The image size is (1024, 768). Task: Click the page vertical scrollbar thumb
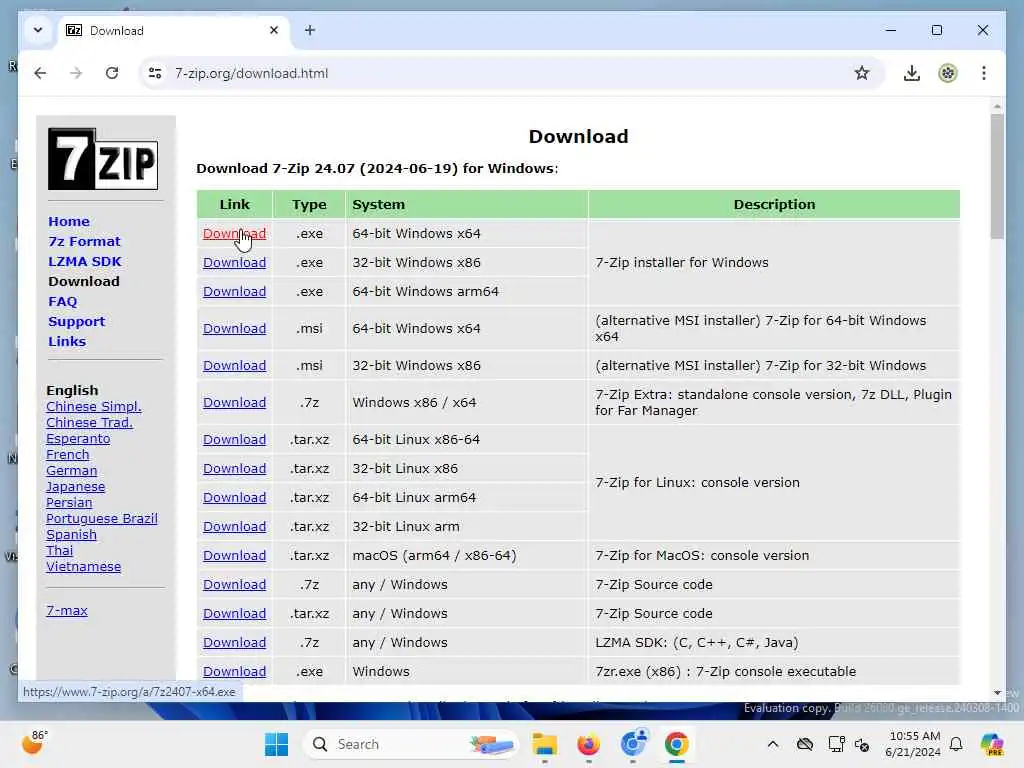pos(997,176)
